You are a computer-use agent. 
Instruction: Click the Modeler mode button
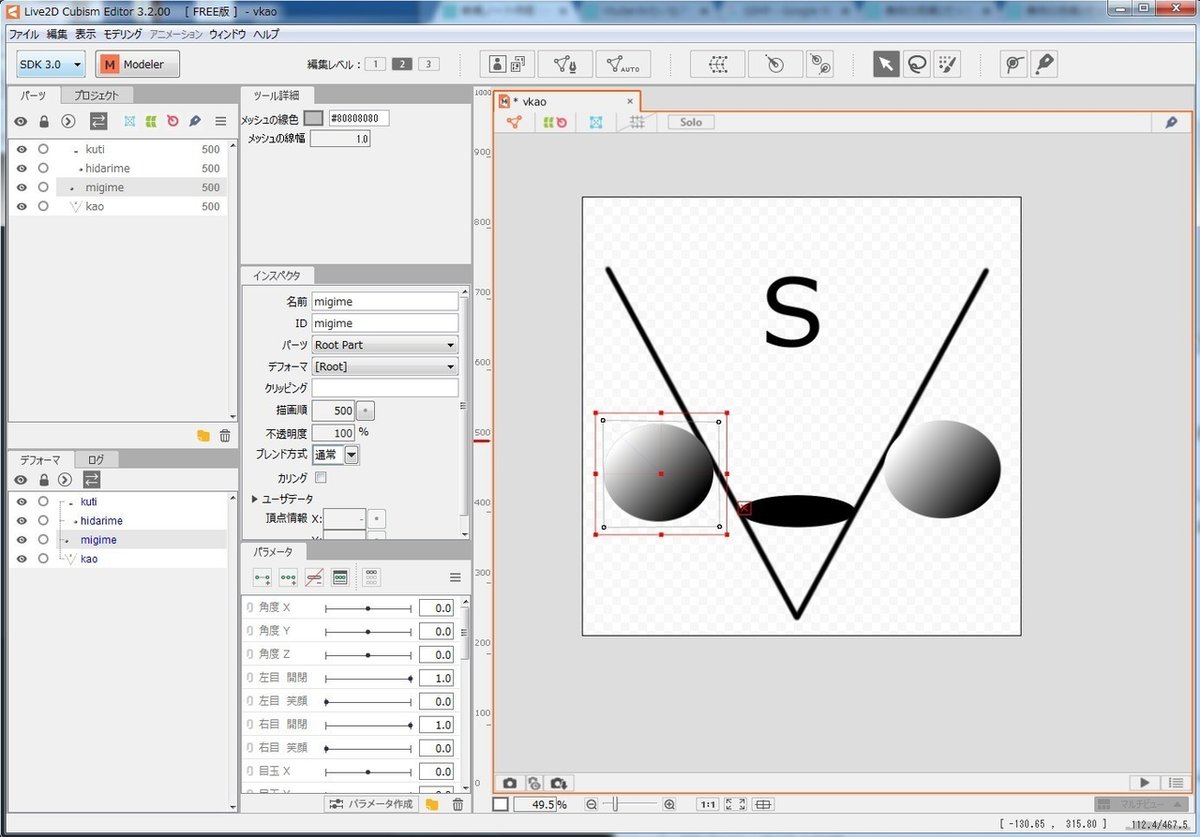(137, 64)
